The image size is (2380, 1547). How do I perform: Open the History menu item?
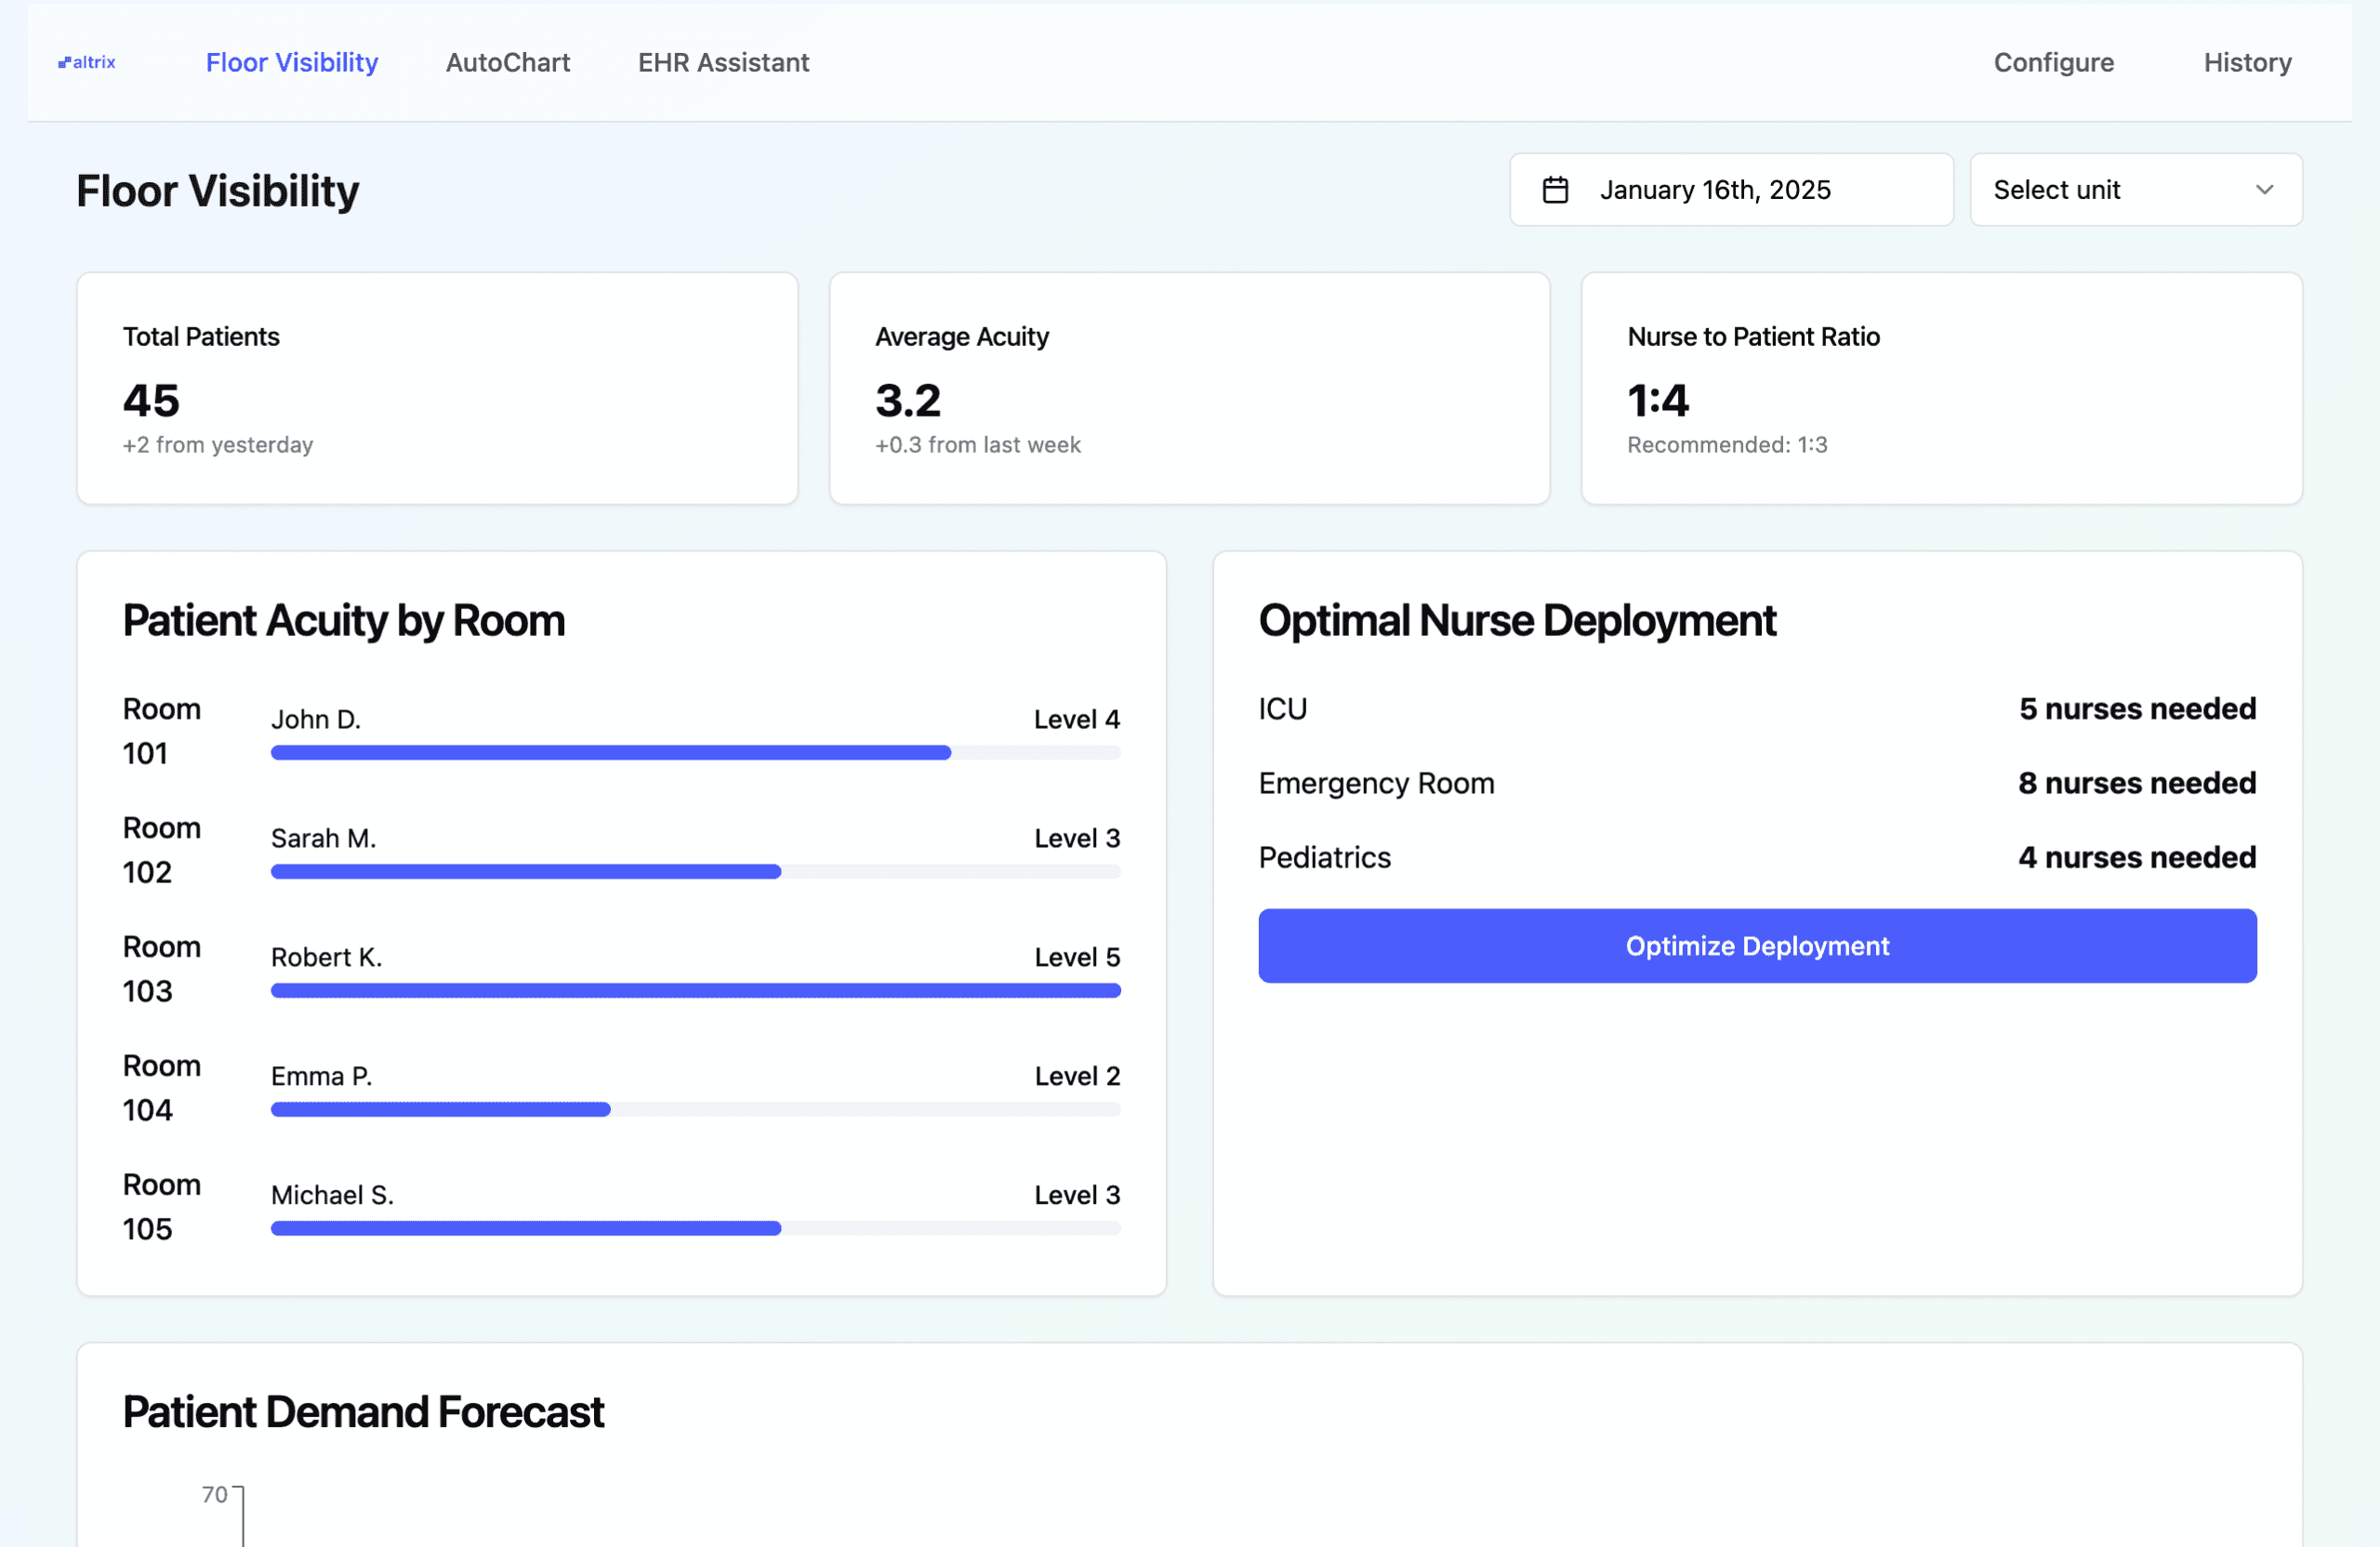(x=2247, y=62)
